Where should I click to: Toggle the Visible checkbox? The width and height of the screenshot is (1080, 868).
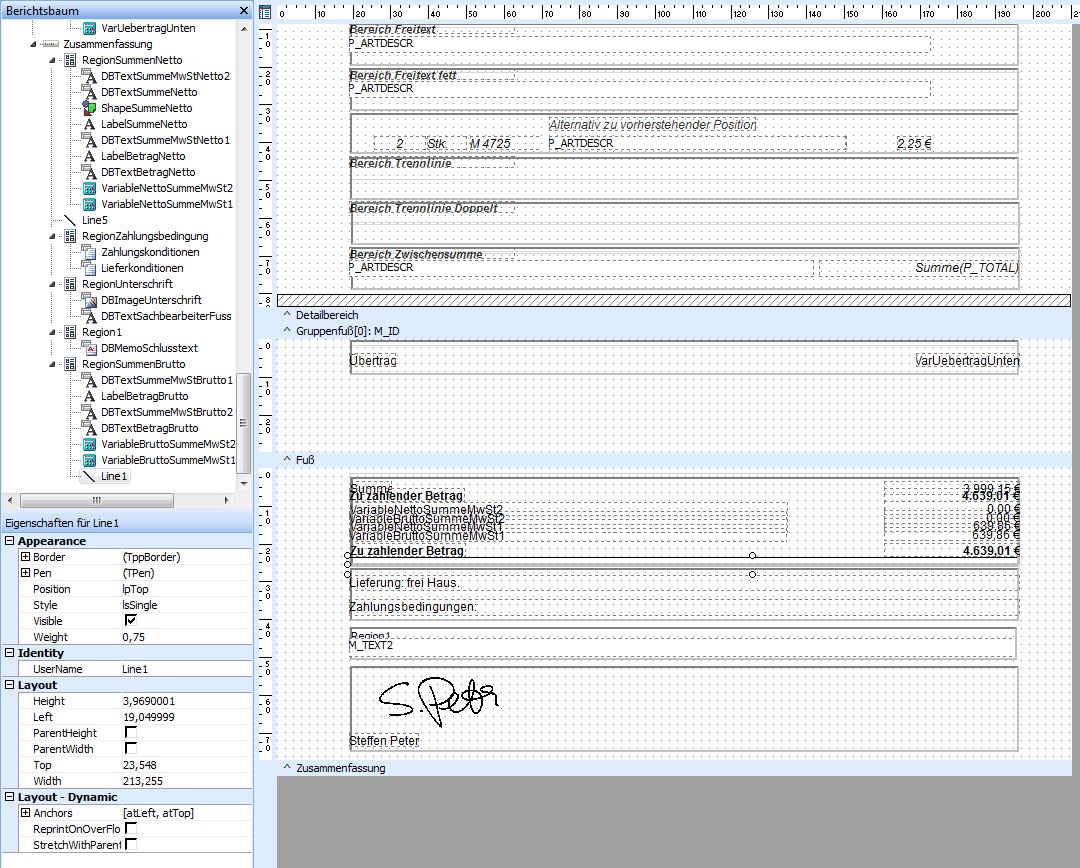pyautogui.click(x=130, y=621)
